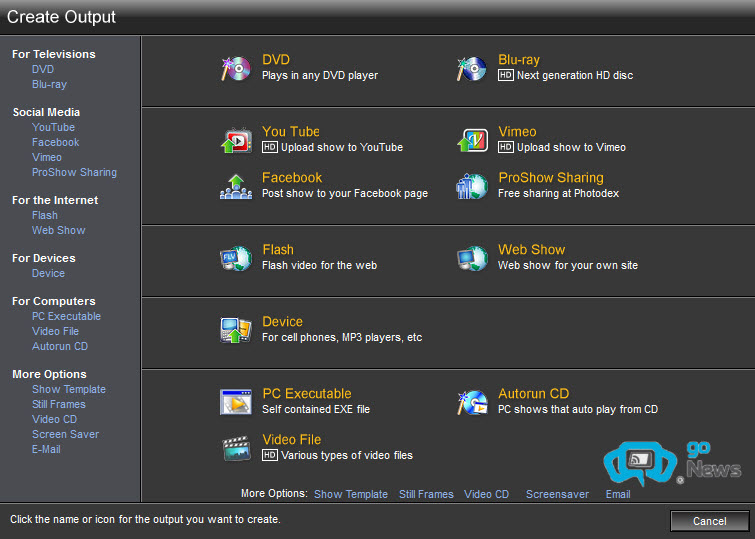
Task: Click "Self contained EXE file" description
Action: 316,409
